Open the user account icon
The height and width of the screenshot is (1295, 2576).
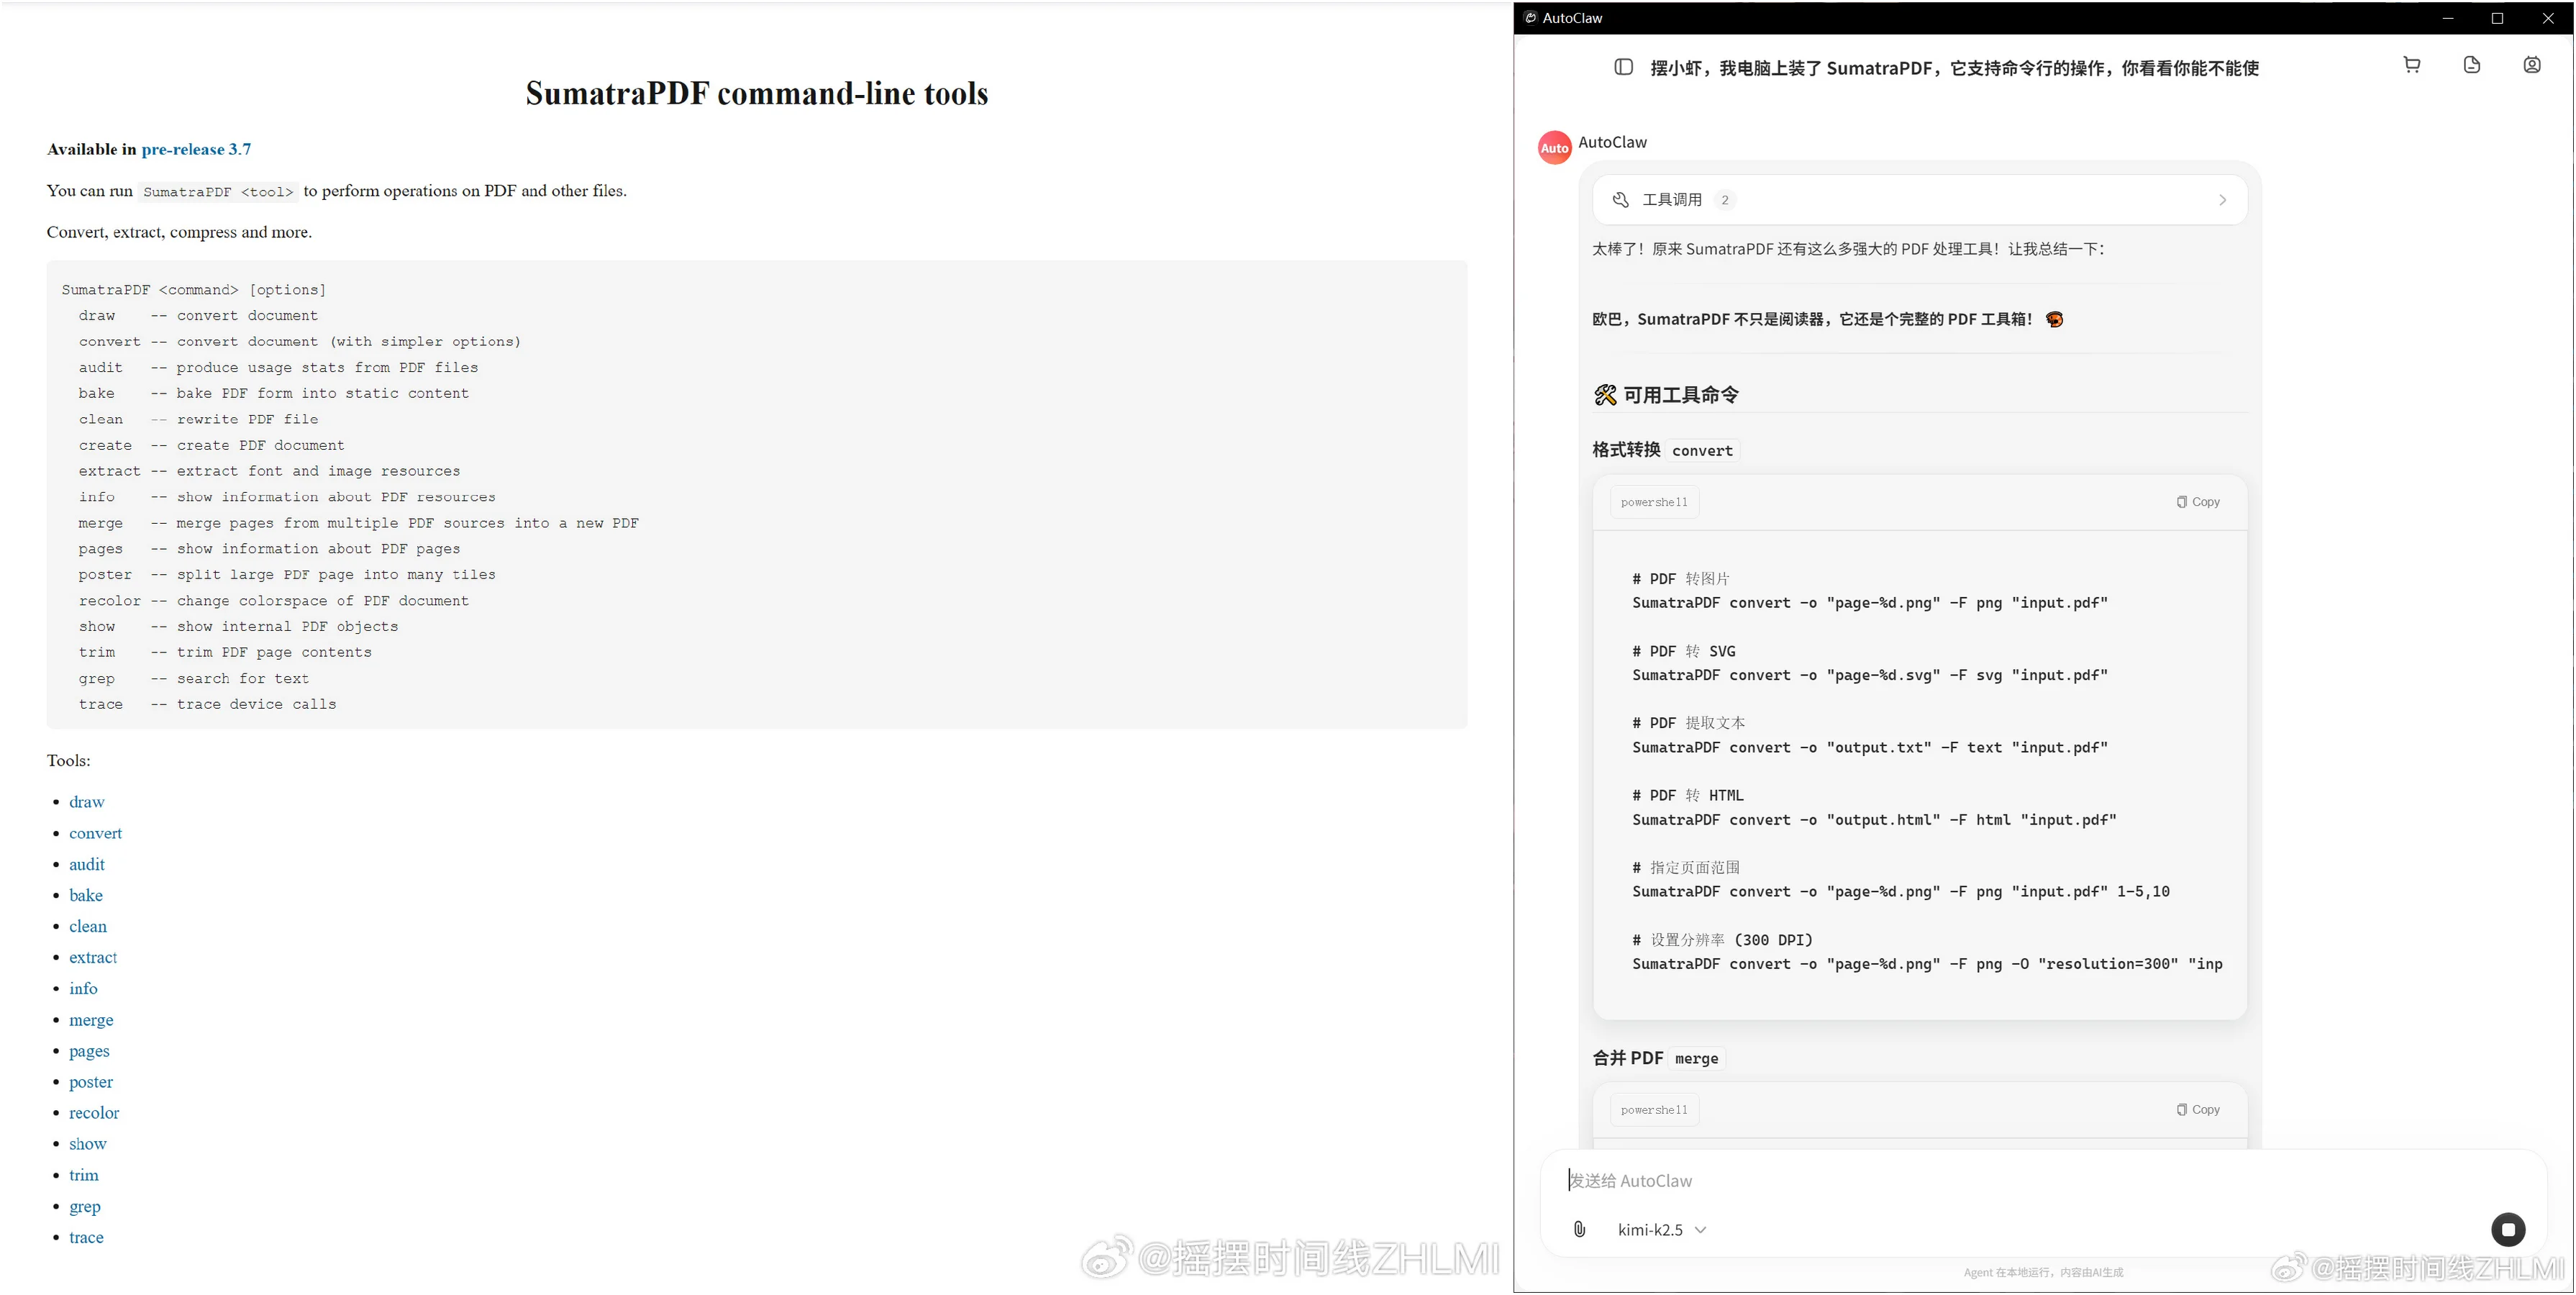point(2532,65)
